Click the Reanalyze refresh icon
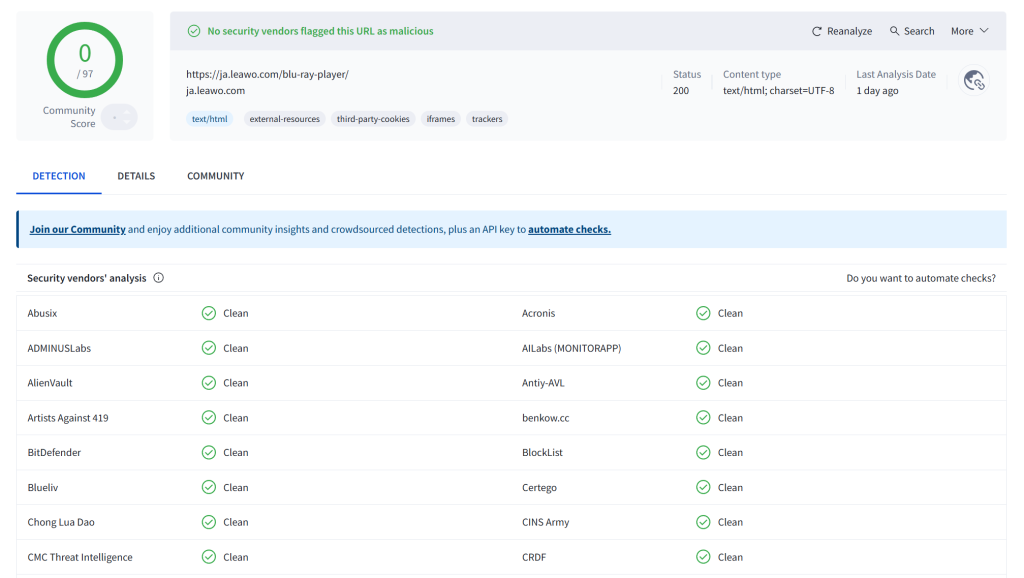Screen dimensions: 1024x578 [x=816, y=31]
